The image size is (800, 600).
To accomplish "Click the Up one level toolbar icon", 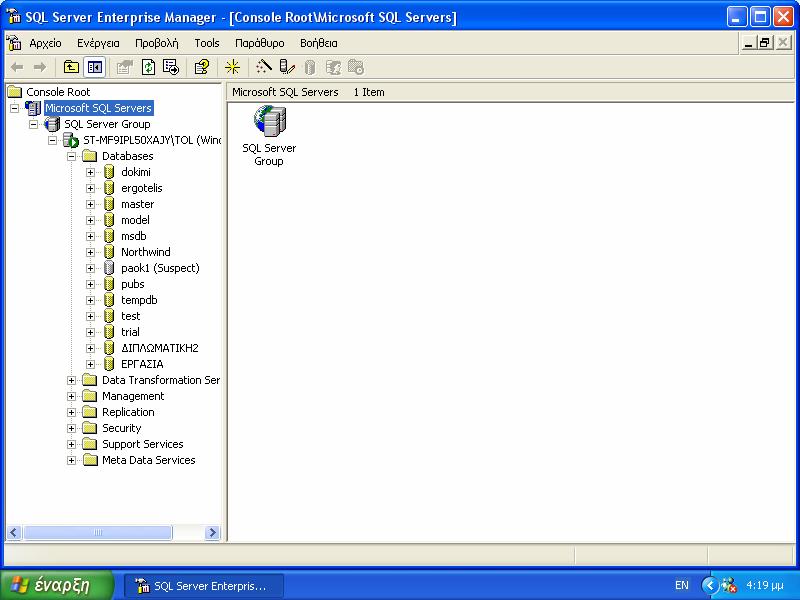I will click(x=71, y=67).
